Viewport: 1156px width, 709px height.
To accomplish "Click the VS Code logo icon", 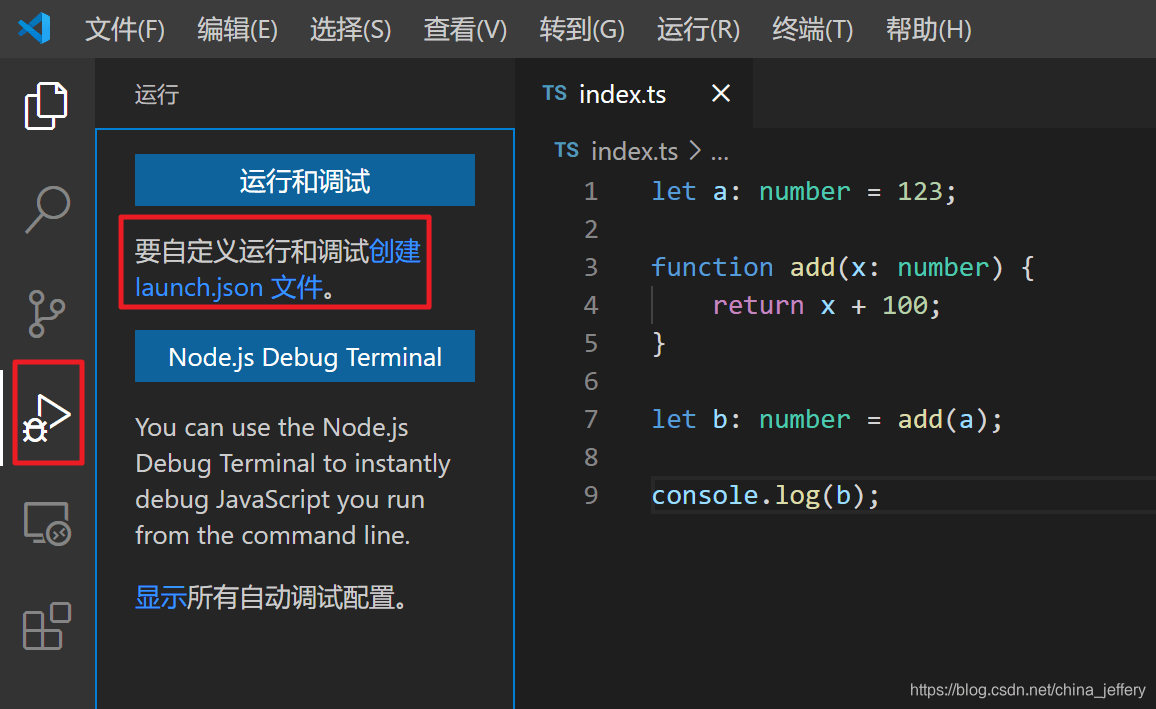I will pos(34,29).
